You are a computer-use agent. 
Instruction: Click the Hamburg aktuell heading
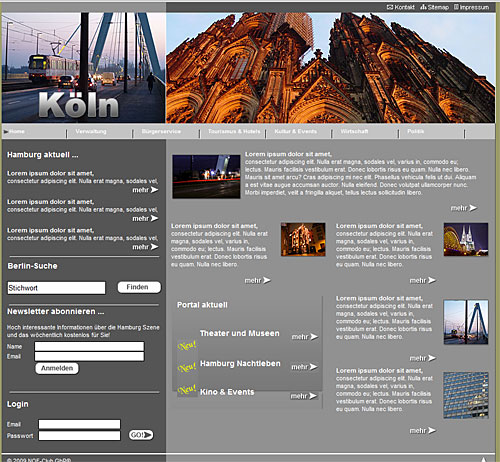(x=43, y=155)
